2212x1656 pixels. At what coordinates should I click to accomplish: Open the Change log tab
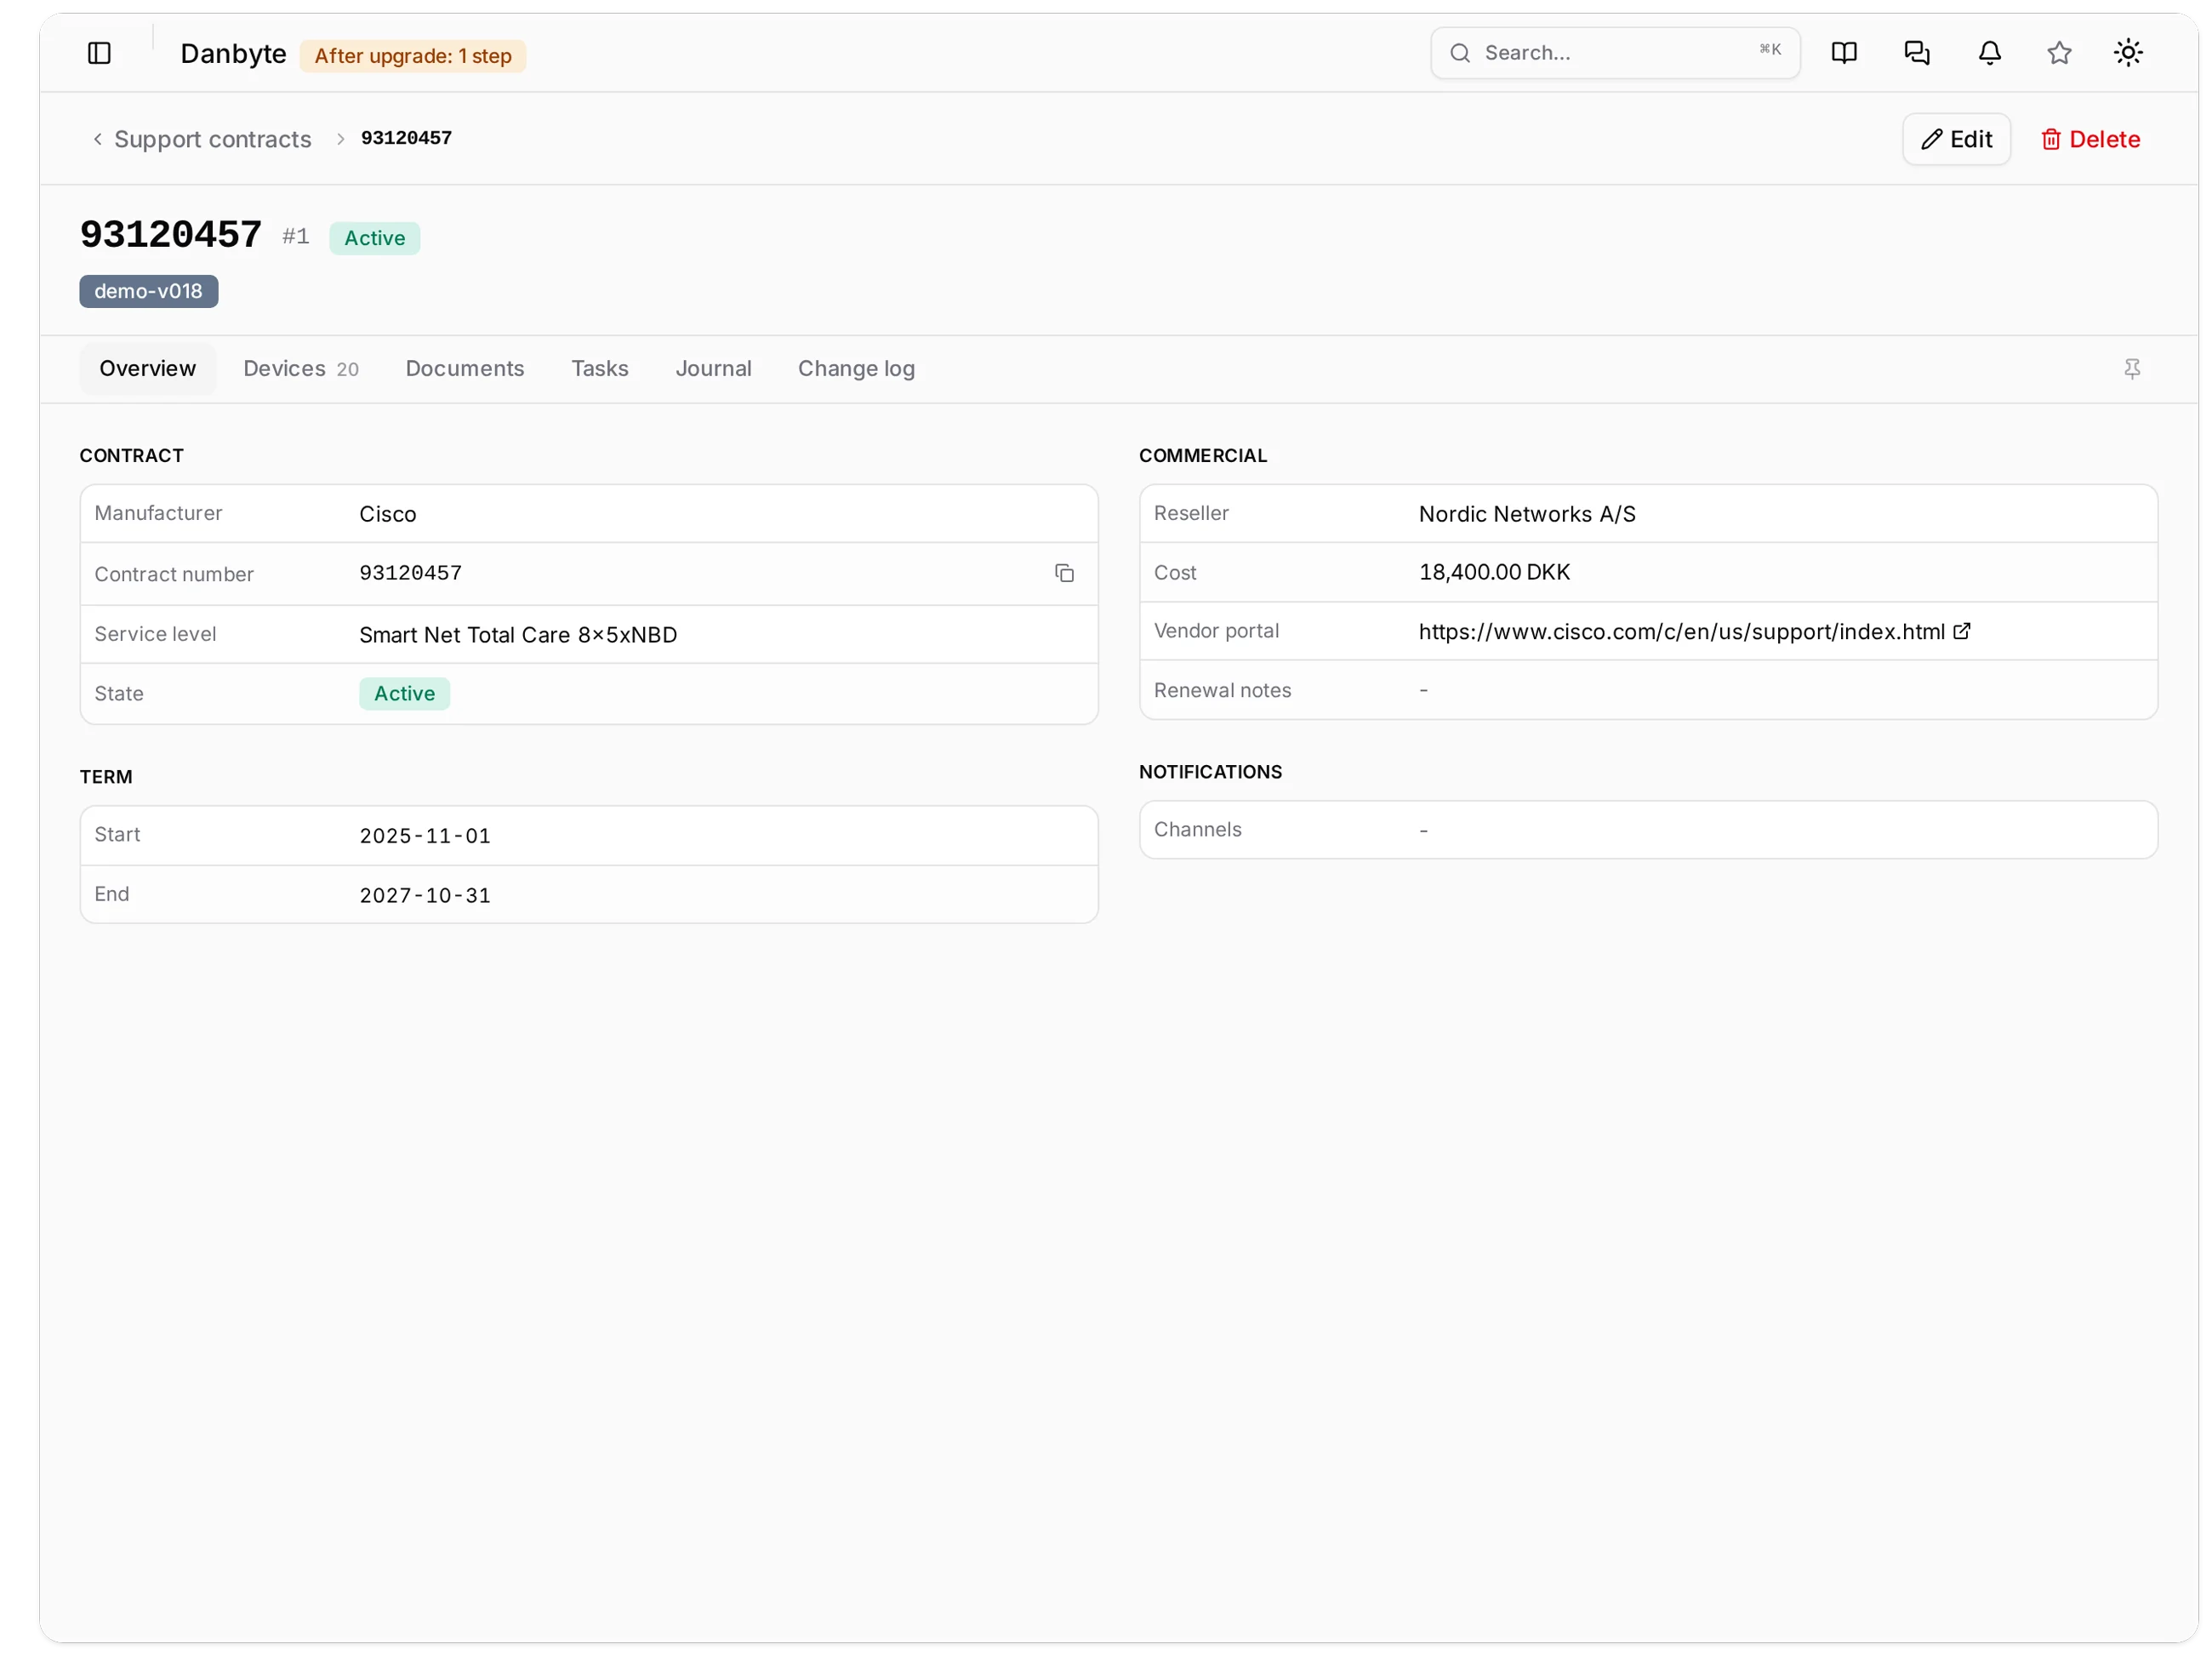[856, 369]
